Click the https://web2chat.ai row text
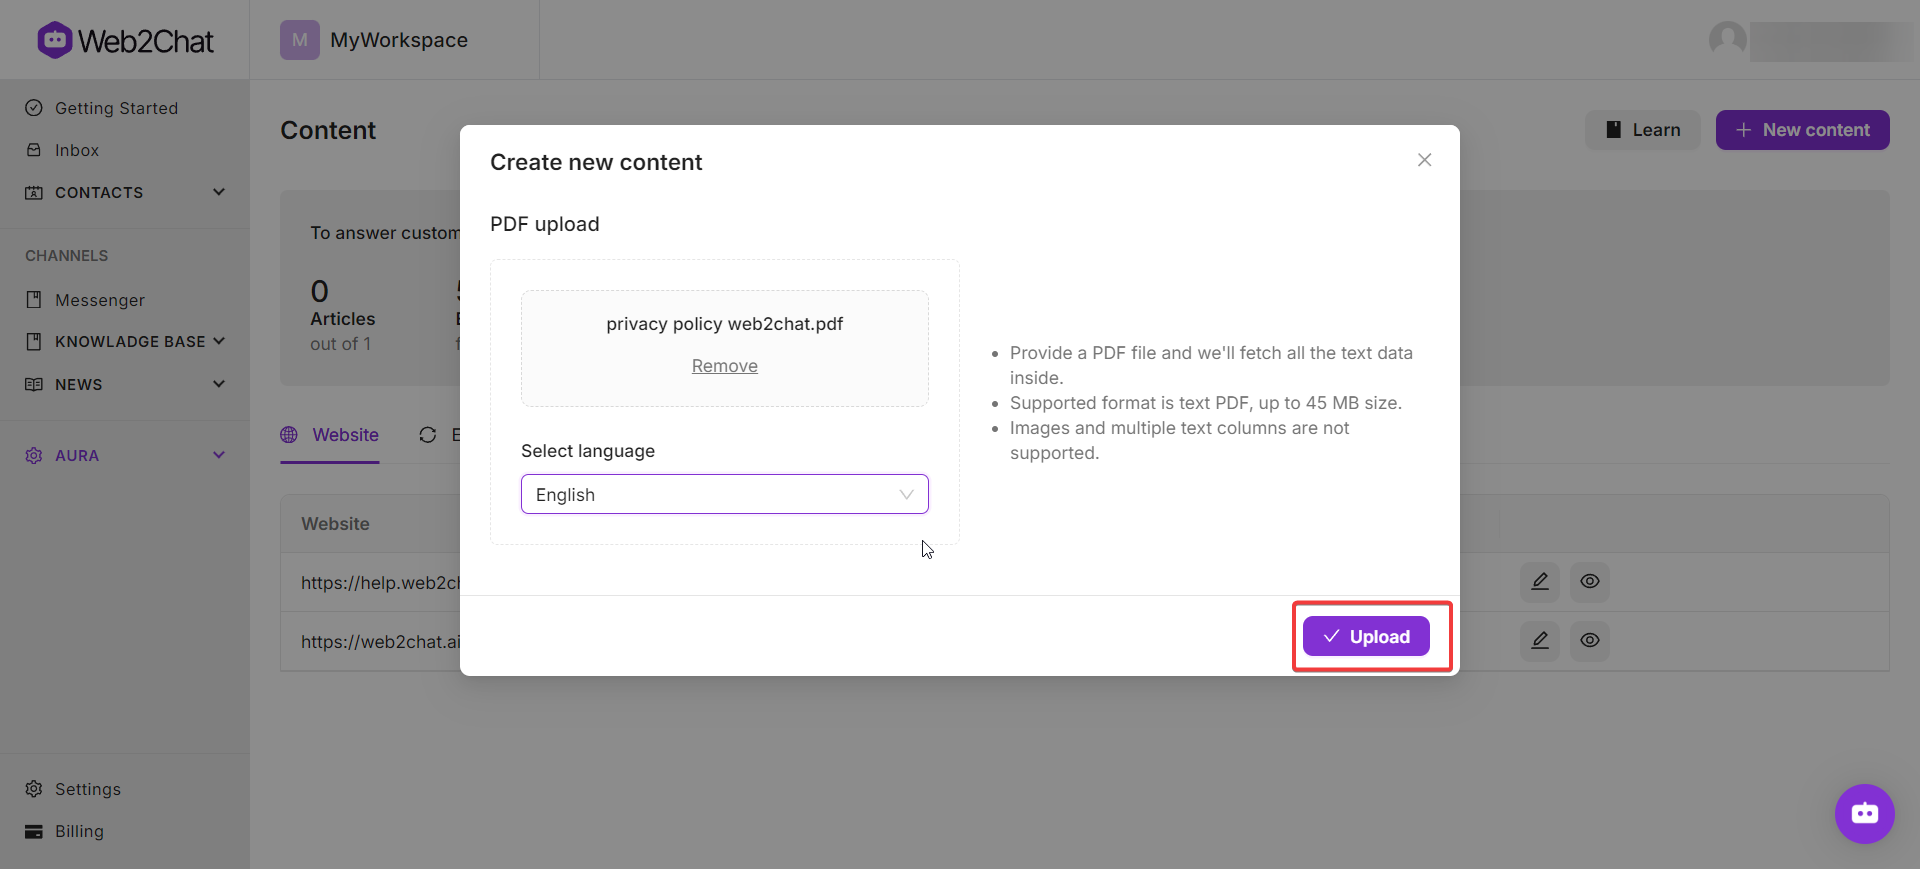Viewport: 1920px width, 869px height. point(380,641)
